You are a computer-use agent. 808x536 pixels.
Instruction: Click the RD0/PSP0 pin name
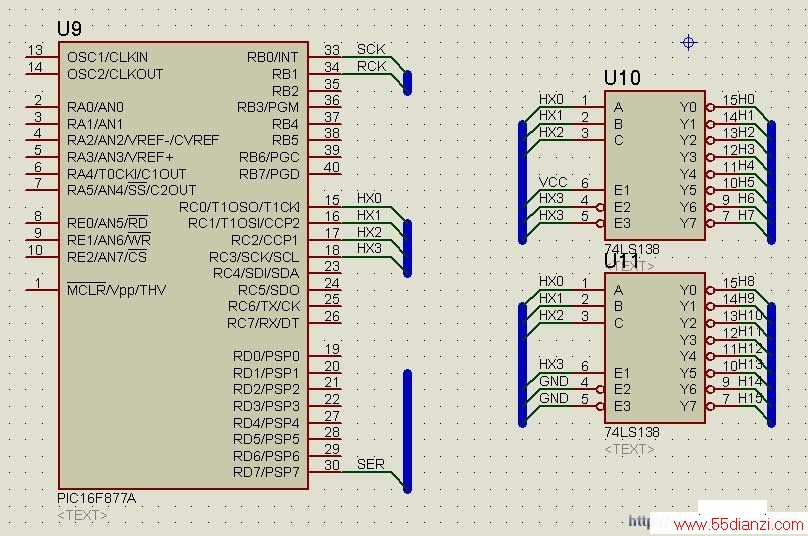pos(266,356)
